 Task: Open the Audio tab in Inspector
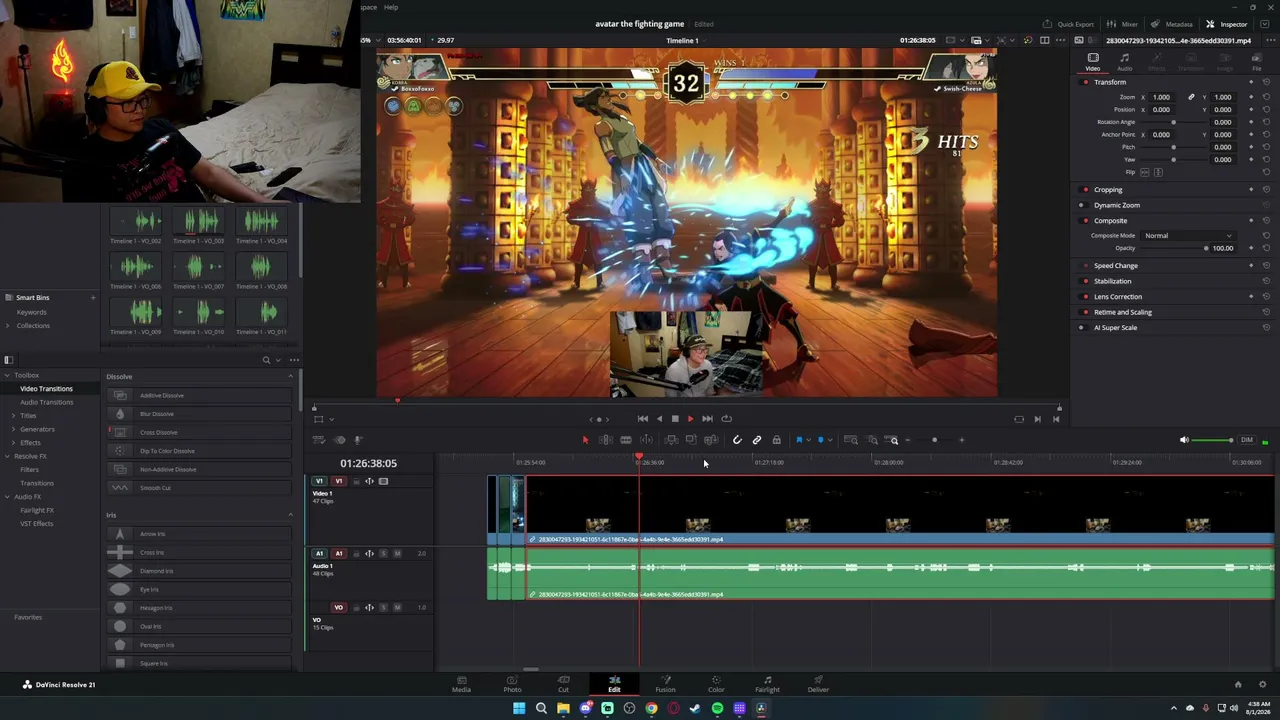tap(1124, 62)
